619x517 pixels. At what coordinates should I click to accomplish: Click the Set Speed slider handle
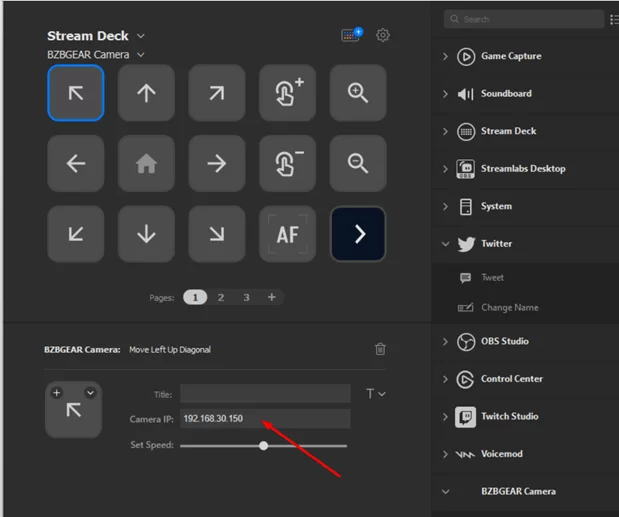[x=263, y=446]
